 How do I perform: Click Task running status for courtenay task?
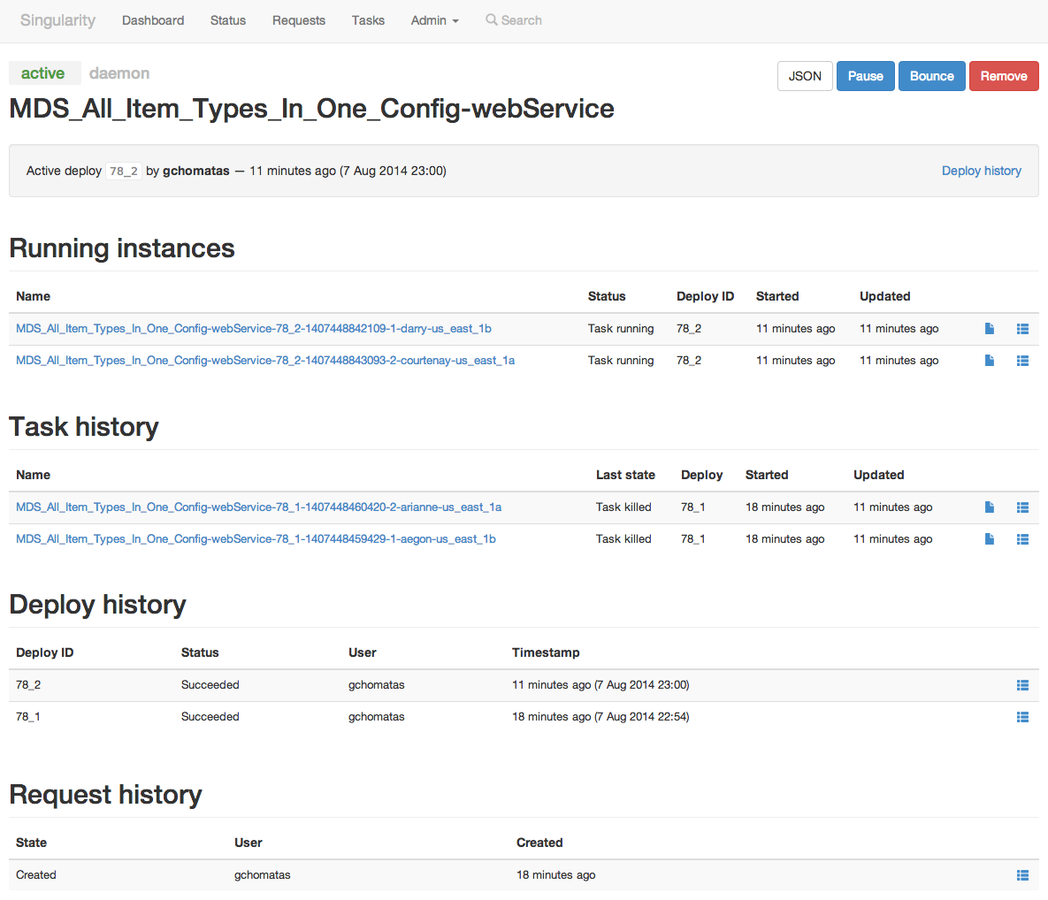pos(621,360)
